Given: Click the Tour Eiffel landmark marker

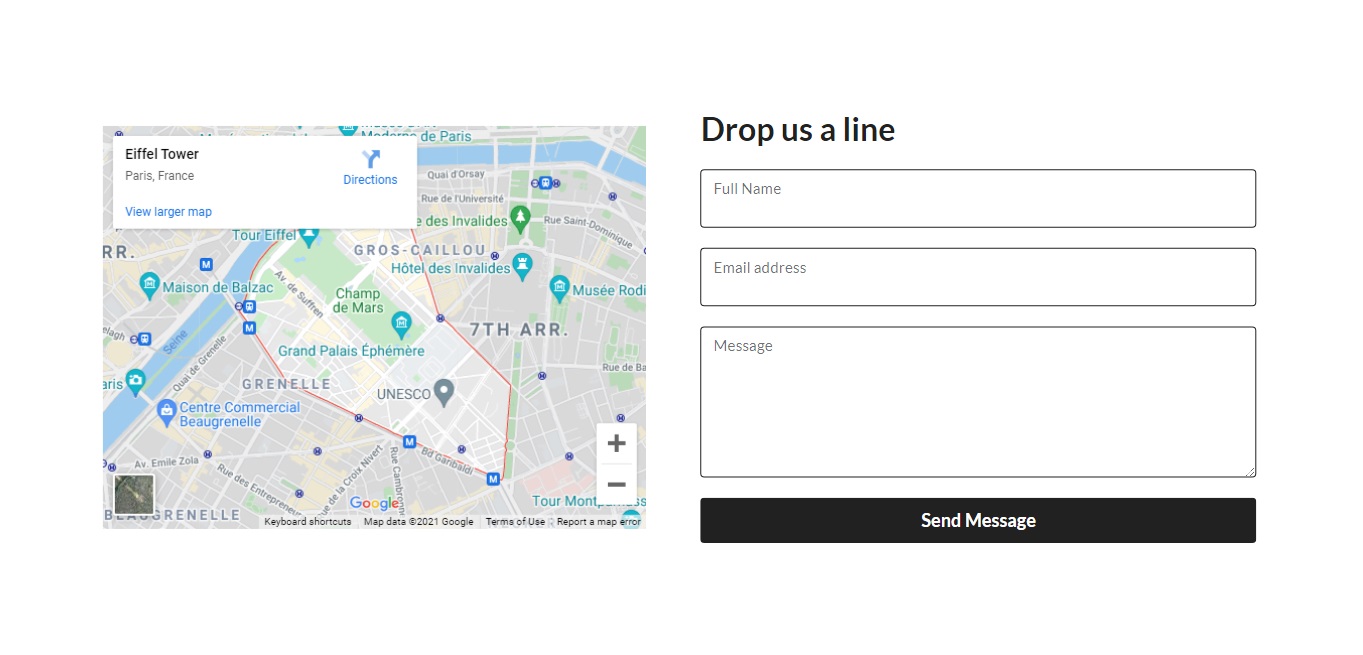Looking at the screenshot, I should tap(309, 237).
